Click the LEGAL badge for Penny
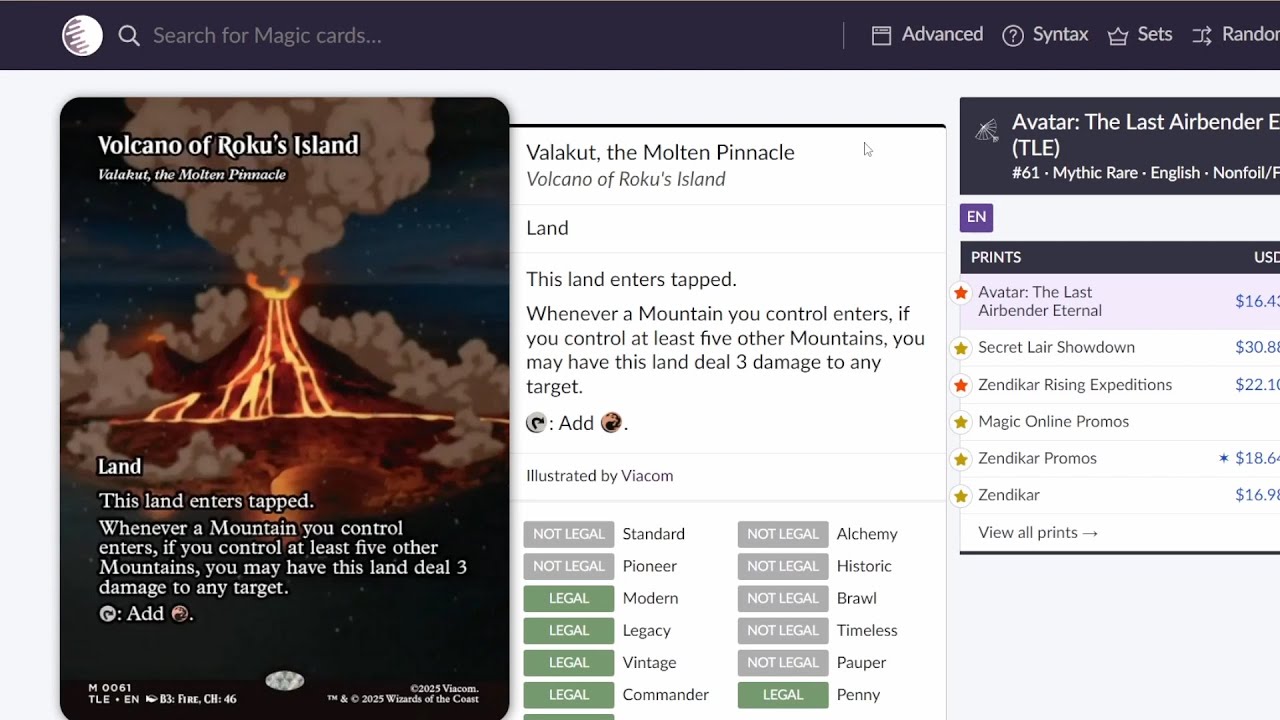 (783, 694)
